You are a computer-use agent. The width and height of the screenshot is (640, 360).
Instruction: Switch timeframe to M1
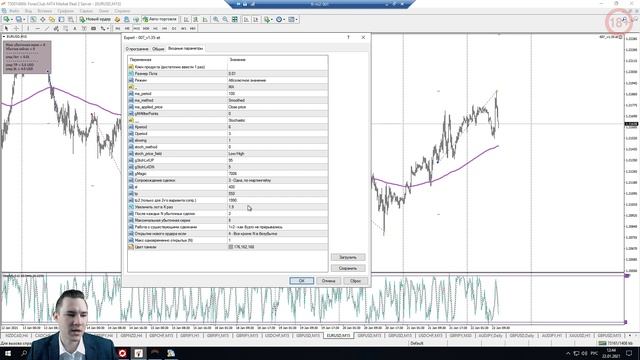click(x=118, y=29)
